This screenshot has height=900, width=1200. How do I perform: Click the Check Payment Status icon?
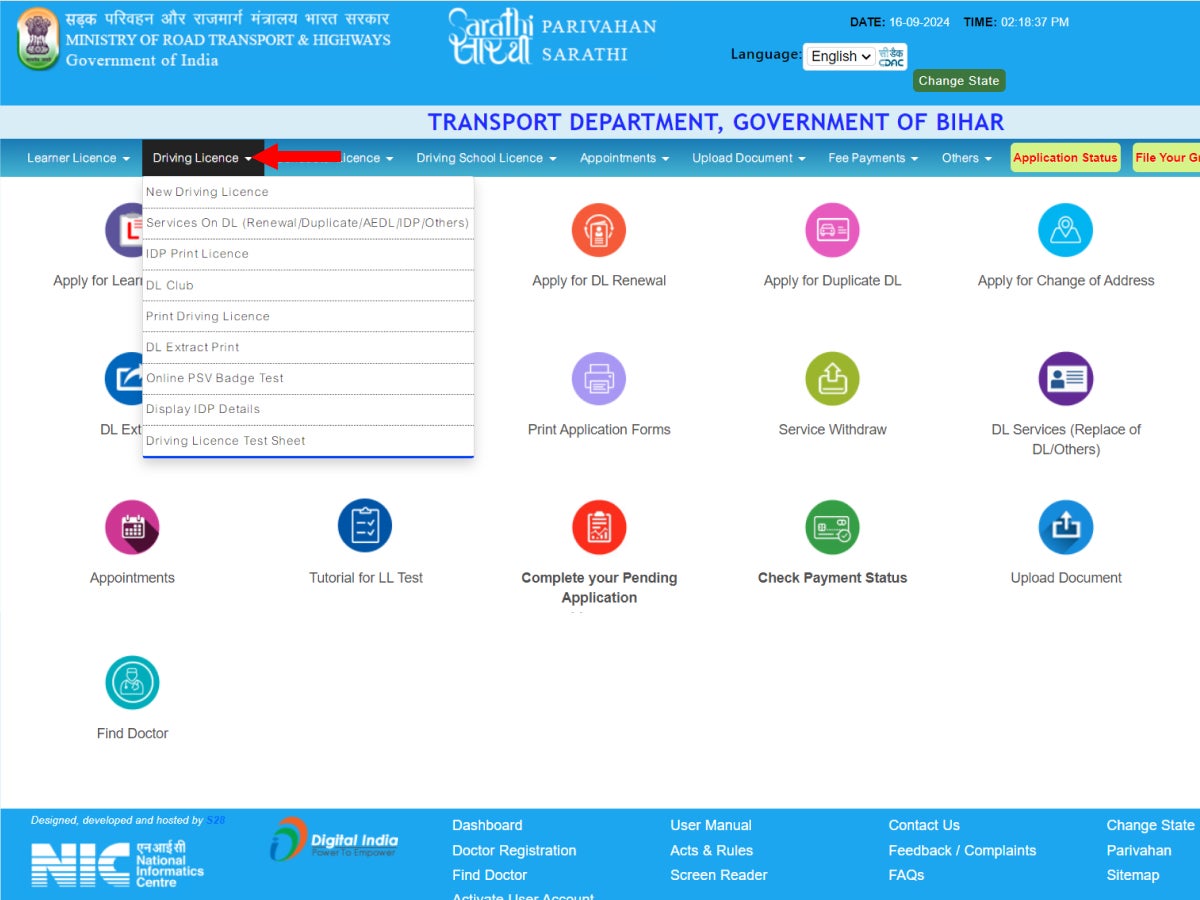click(x=832, y=527)
